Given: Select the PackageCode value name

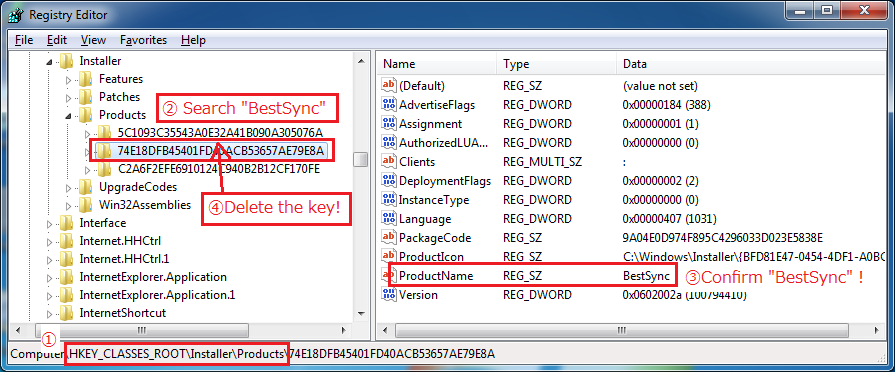Looking at the screenshot, I should pos(435,237).
